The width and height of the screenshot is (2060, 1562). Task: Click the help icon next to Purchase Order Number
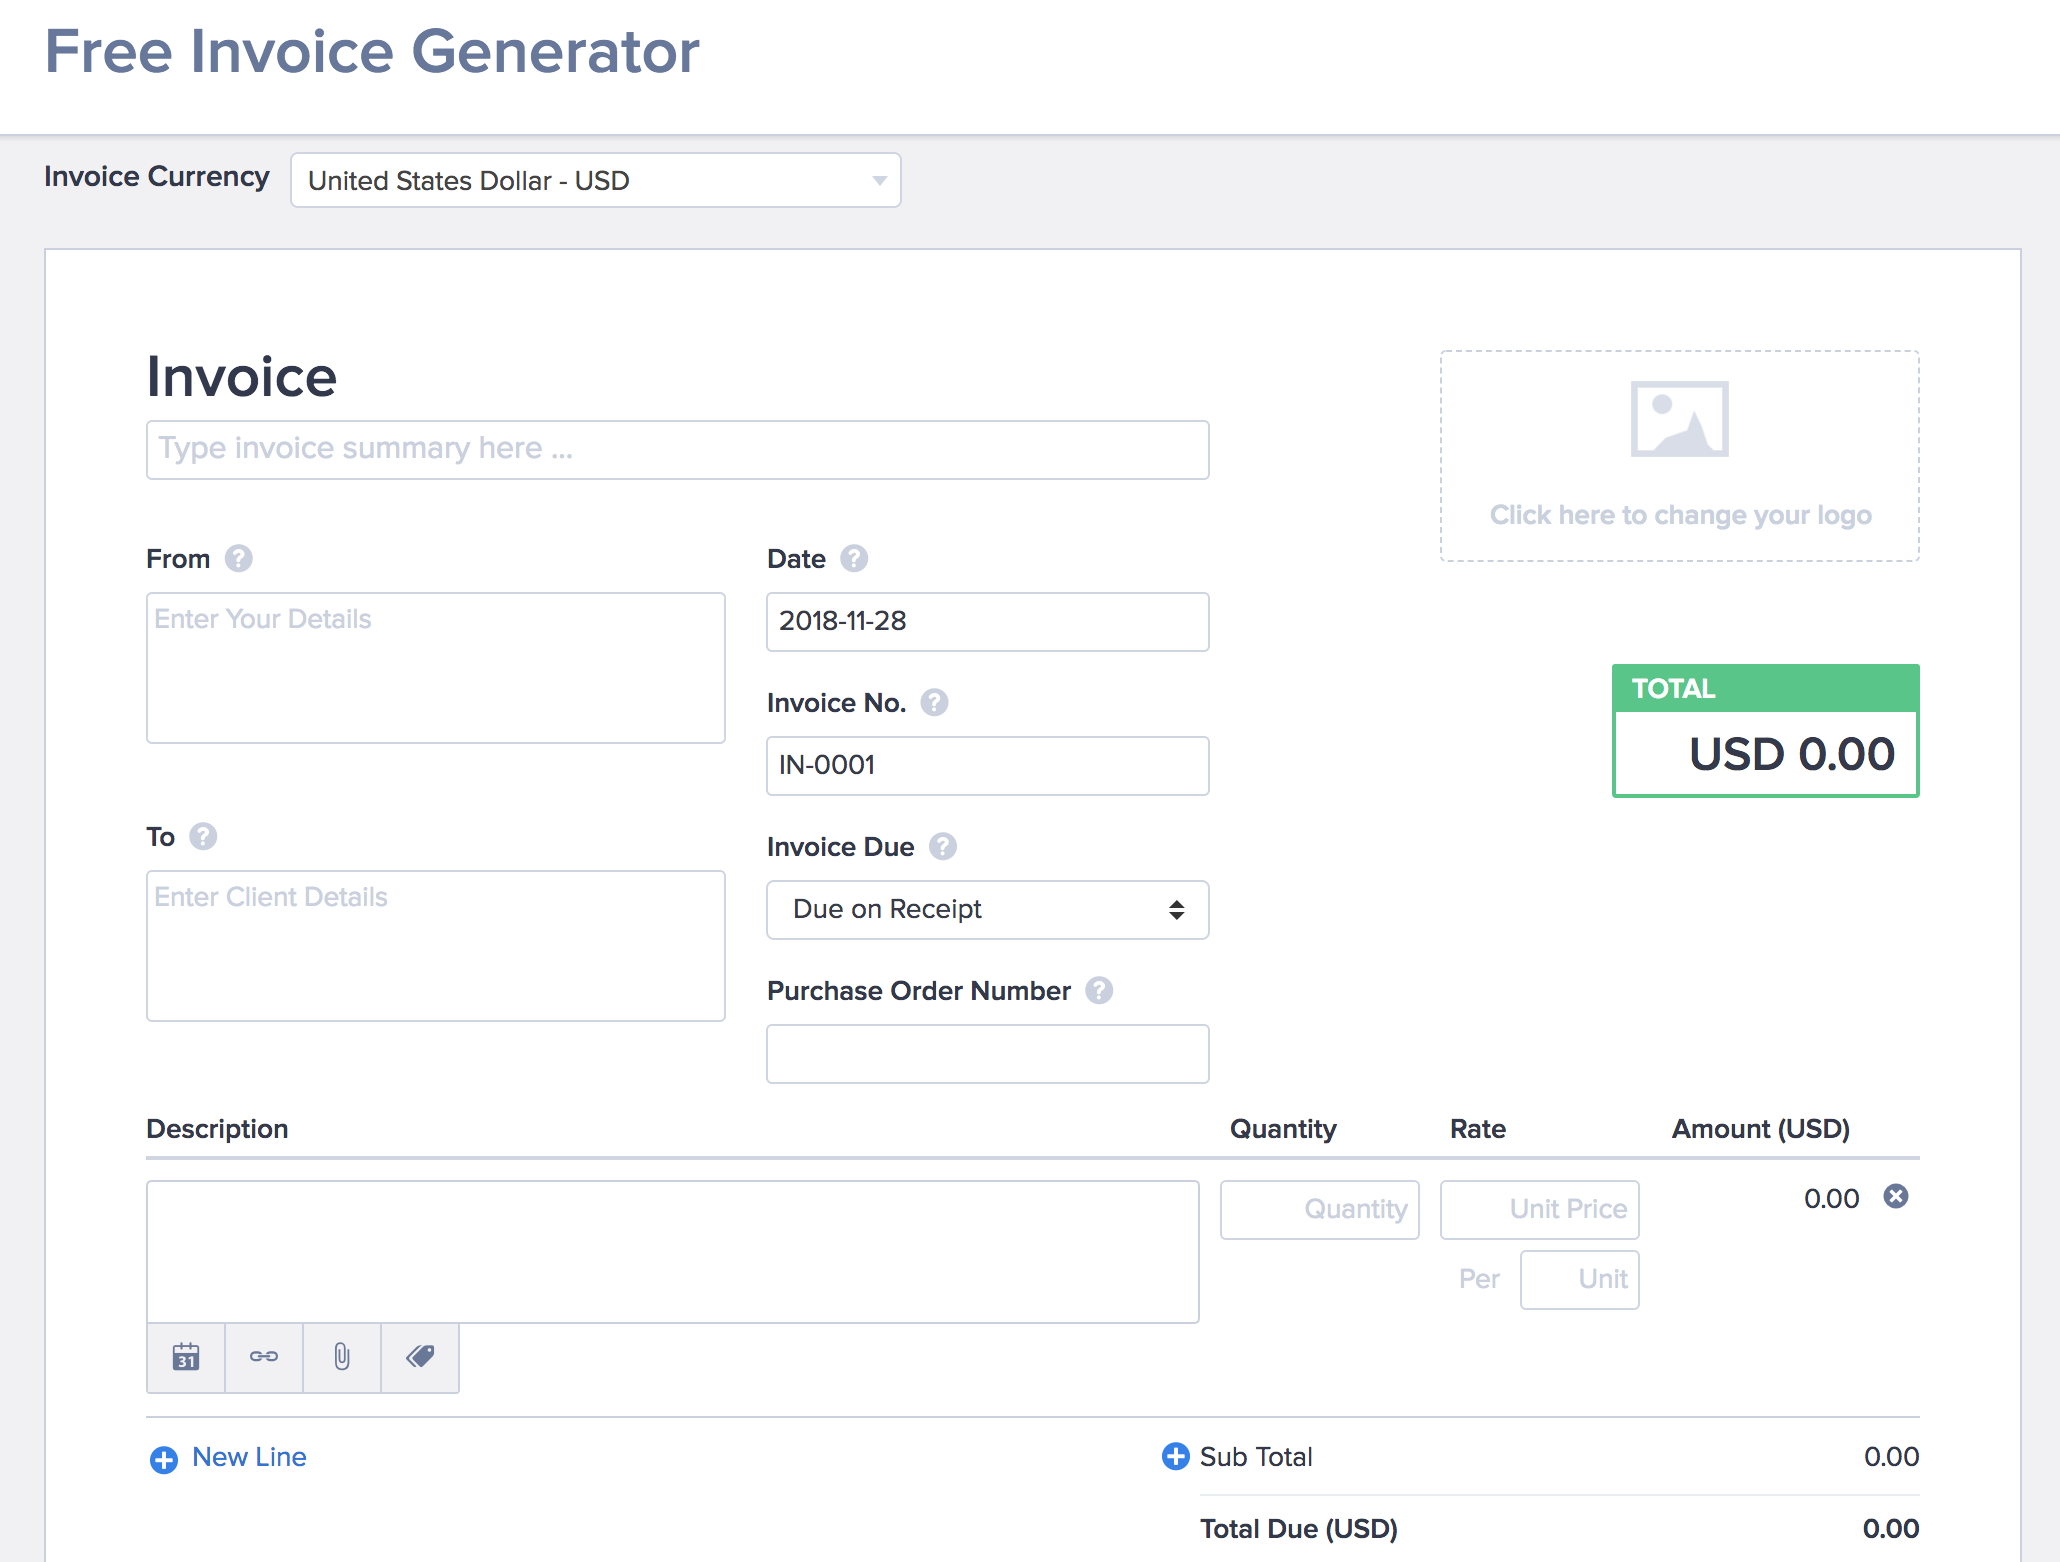(x=1099, y=990)
